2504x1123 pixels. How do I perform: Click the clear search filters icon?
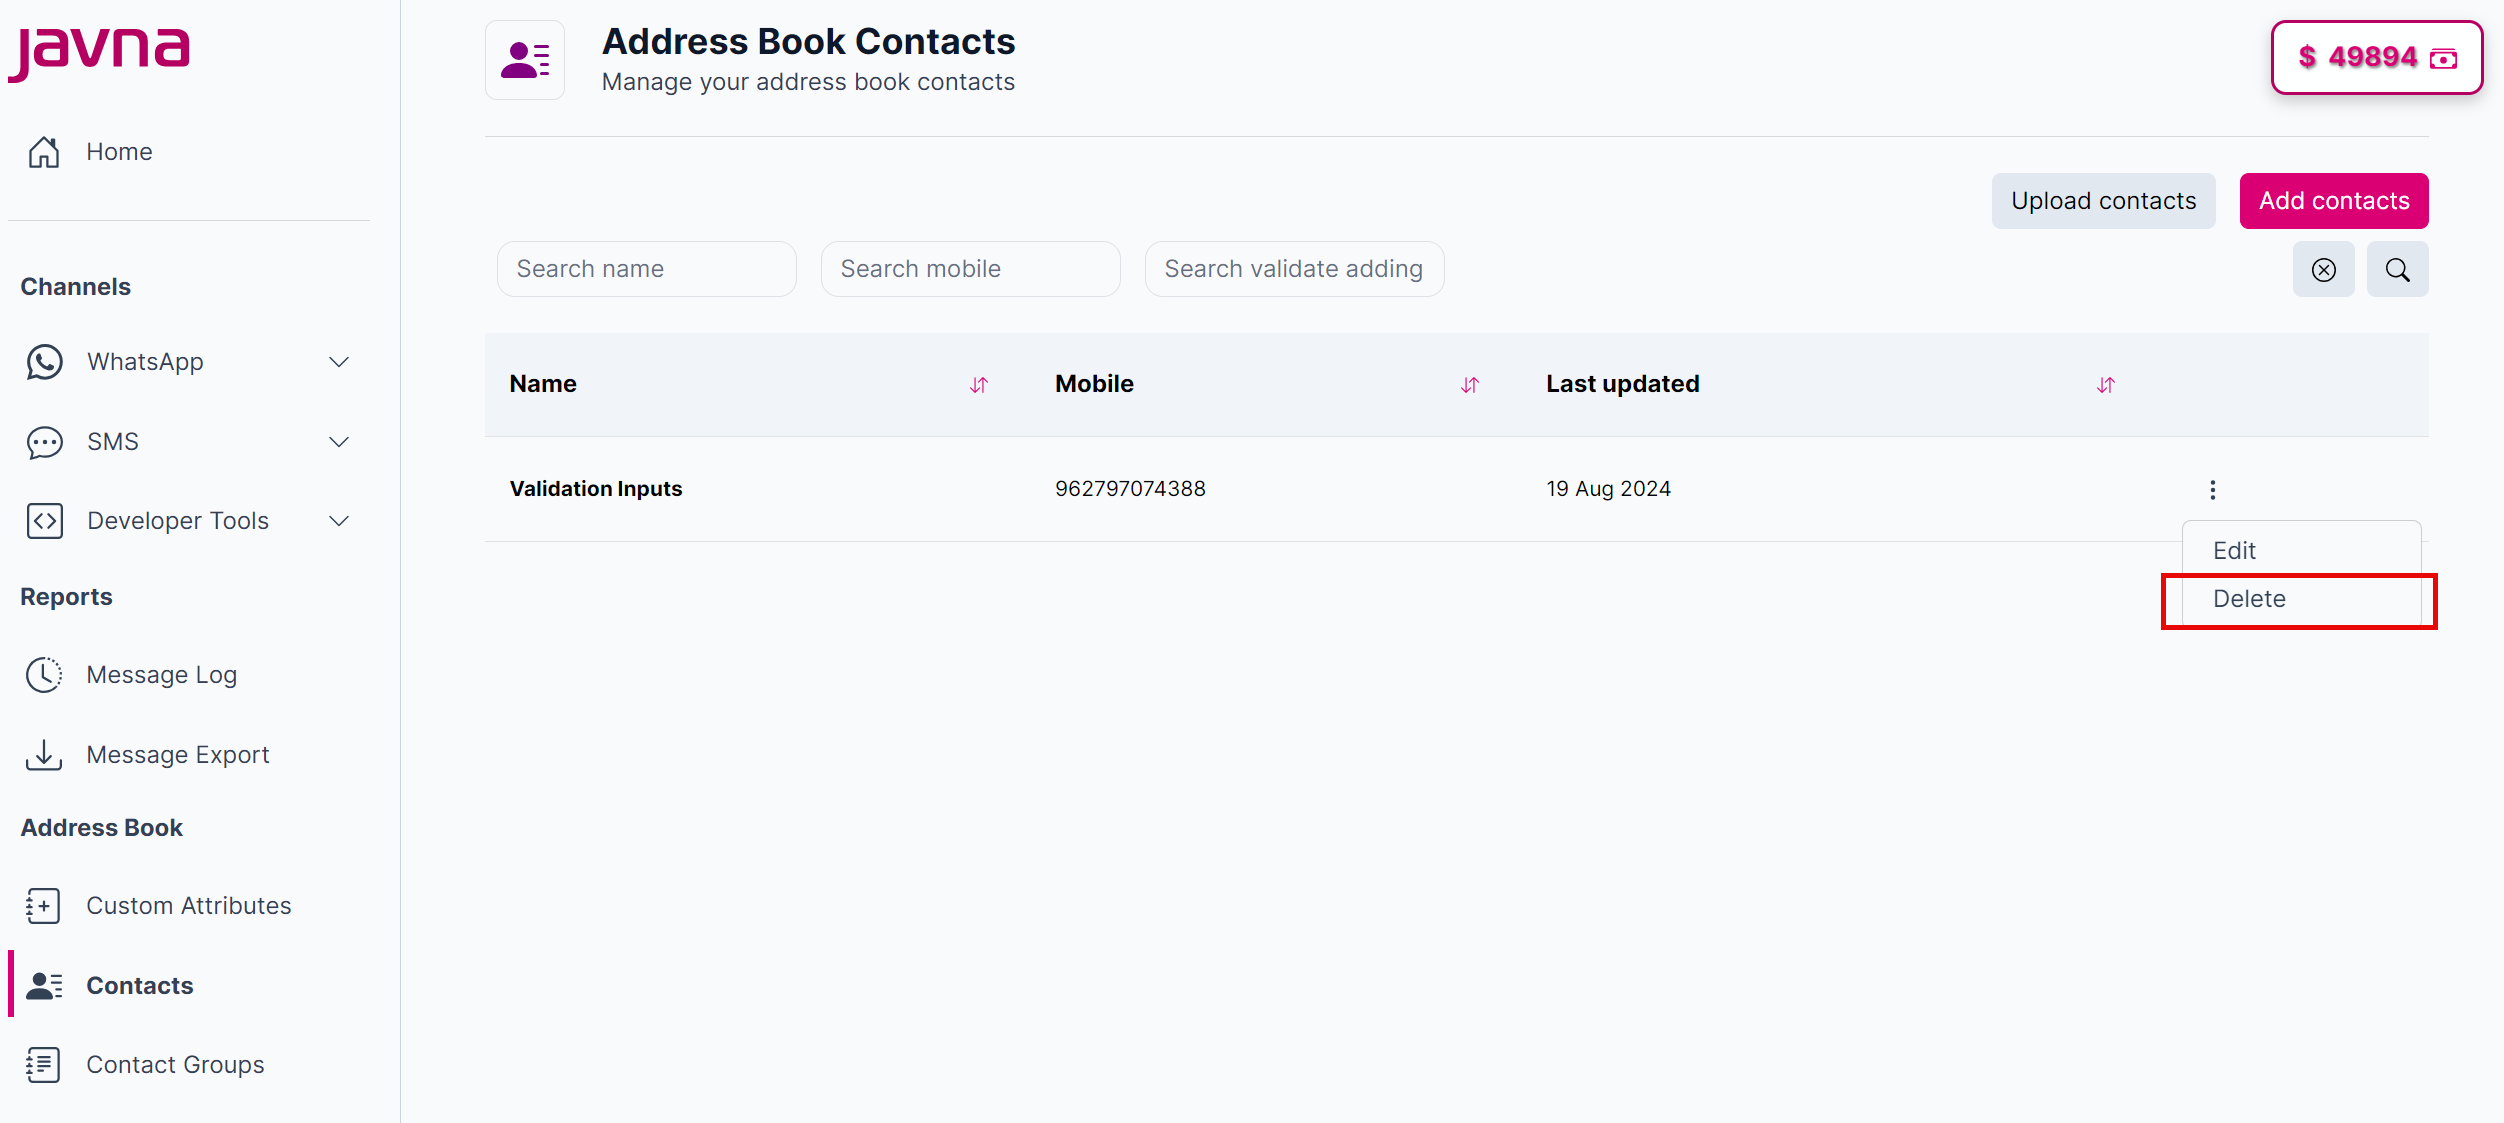pos(2323,270)
